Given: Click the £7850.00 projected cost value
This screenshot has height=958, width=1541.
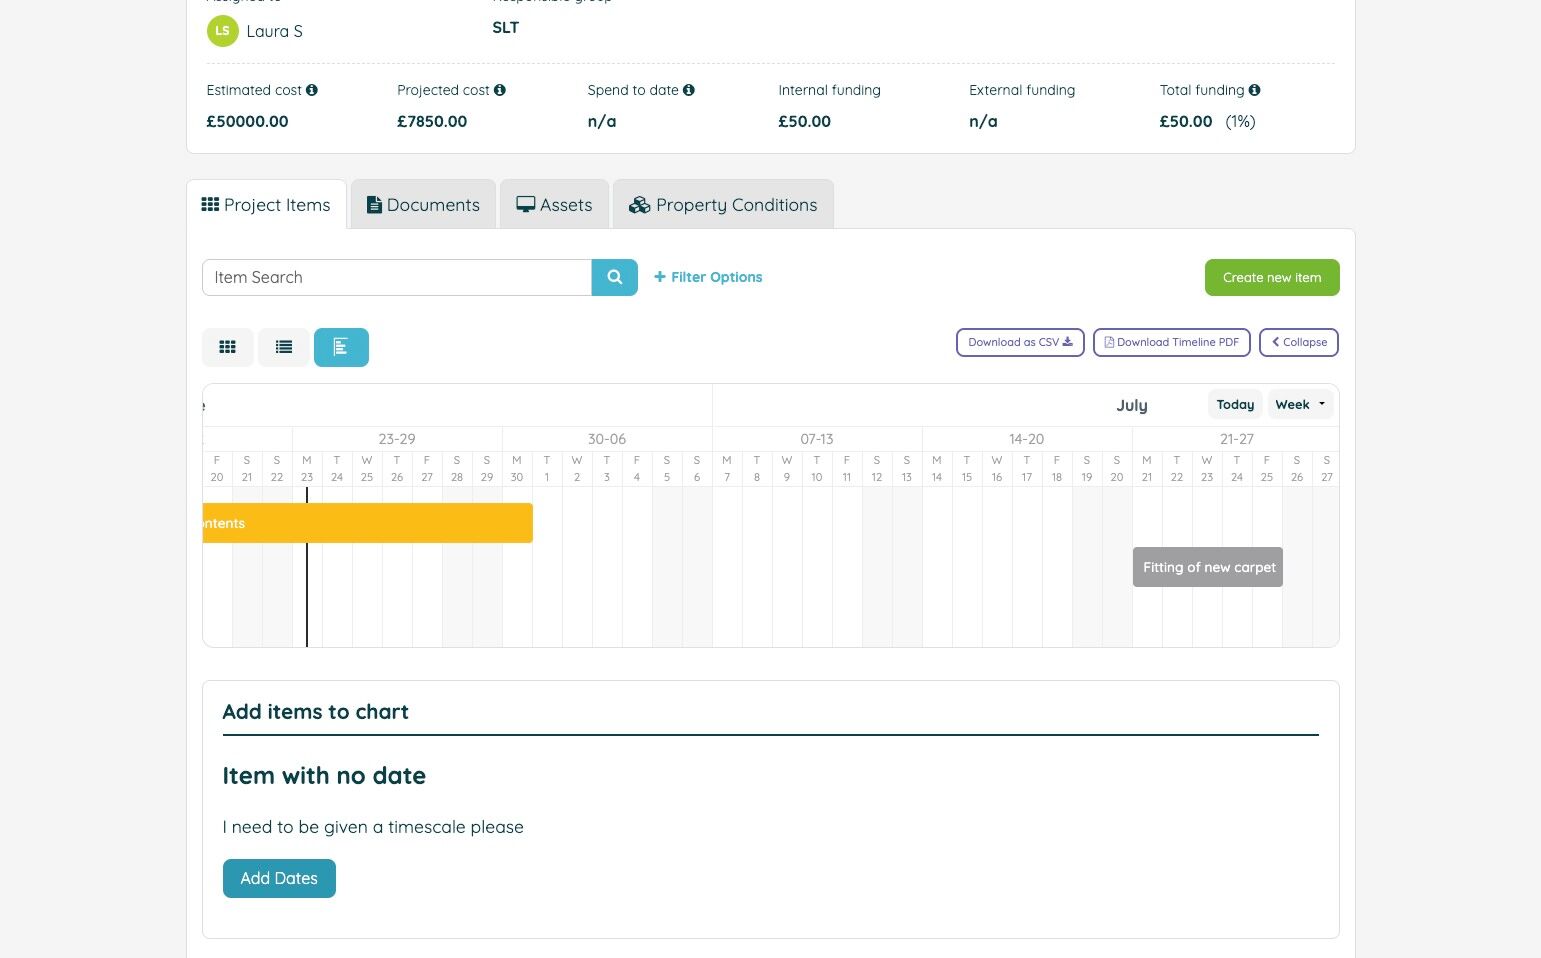Looking at the screenshot, I should [432, 122].
